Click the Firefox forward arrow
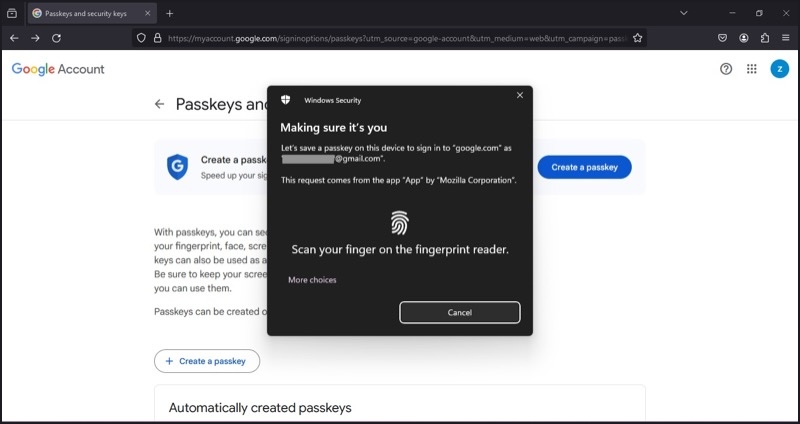 click(35, 38)
